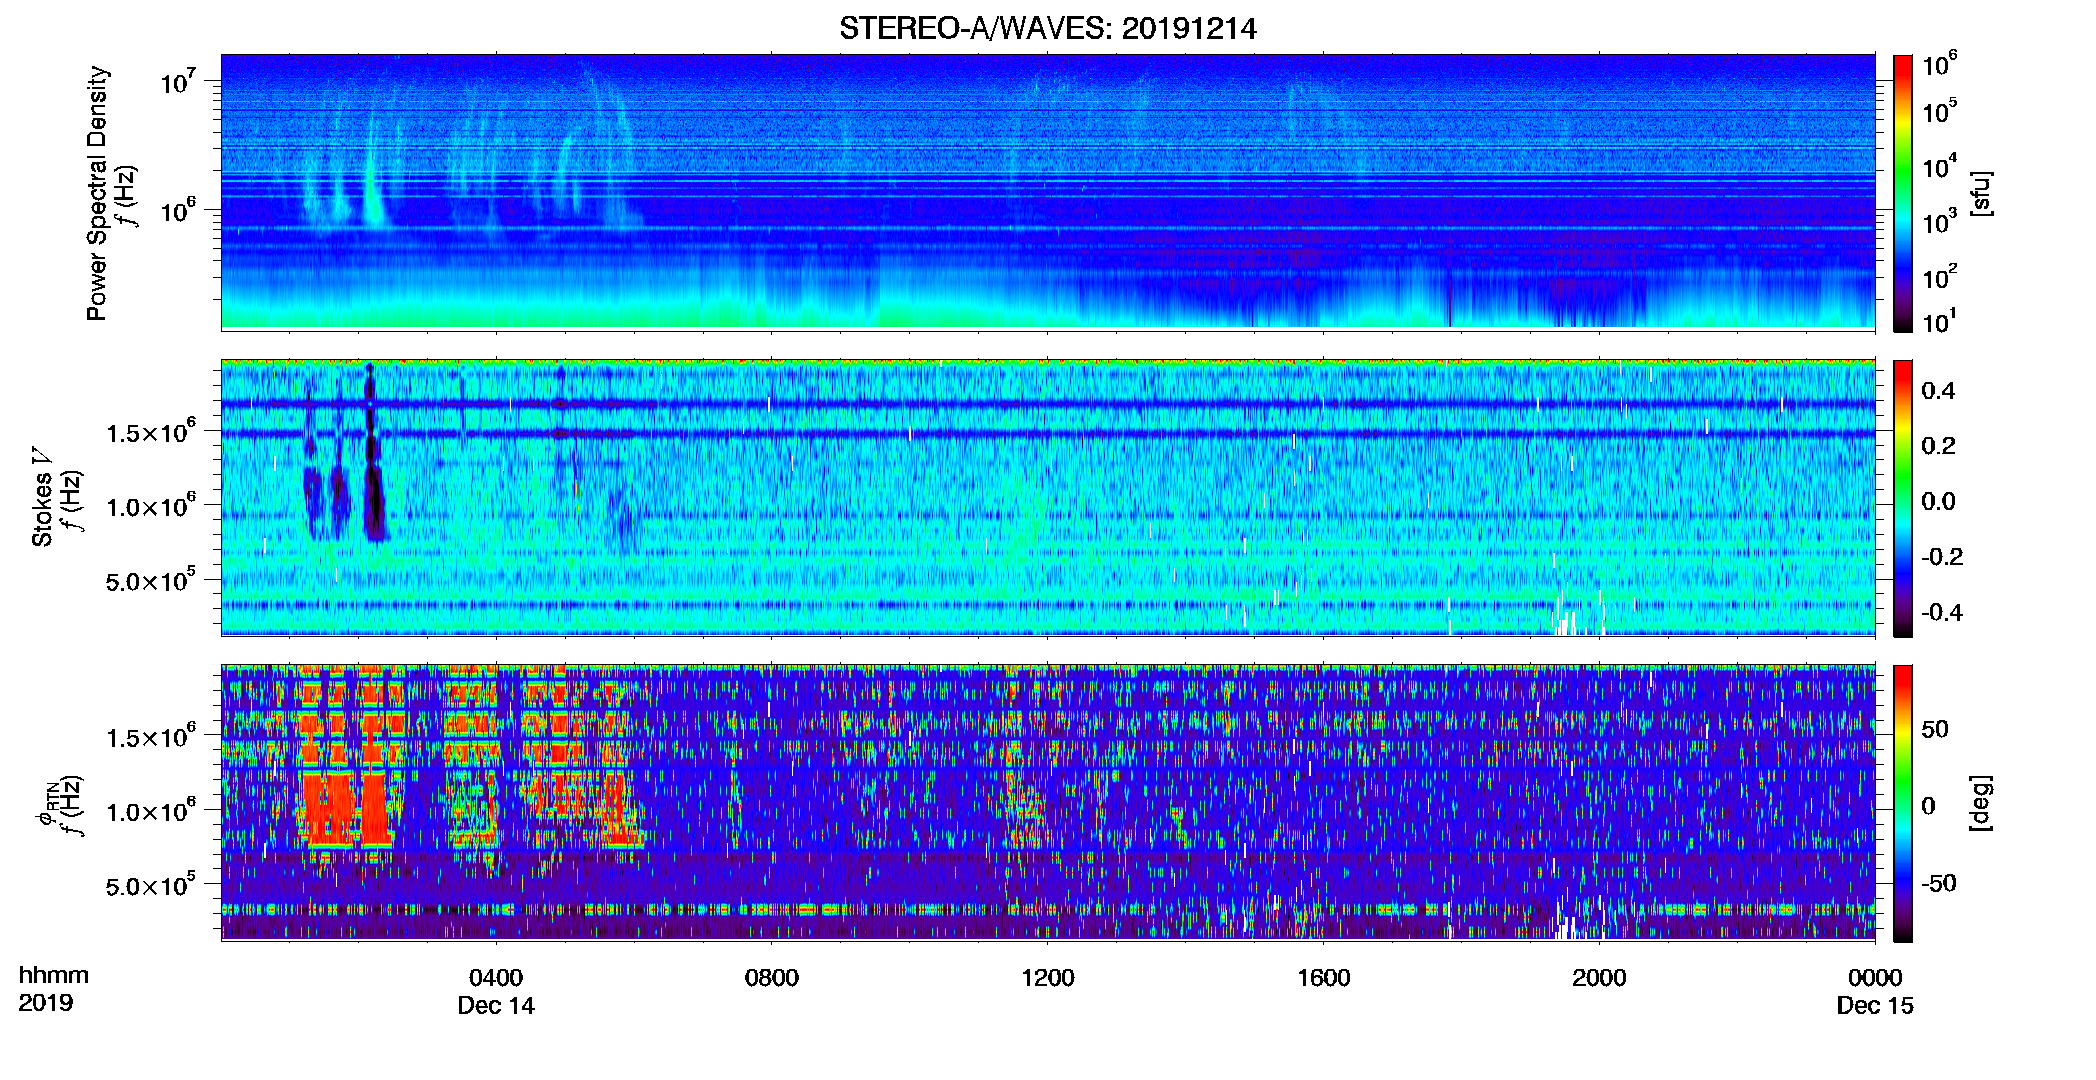The width and height of the screenshot is (2096, 1080).
Task: Click the power spectral density color bar
Action: 1903,193
